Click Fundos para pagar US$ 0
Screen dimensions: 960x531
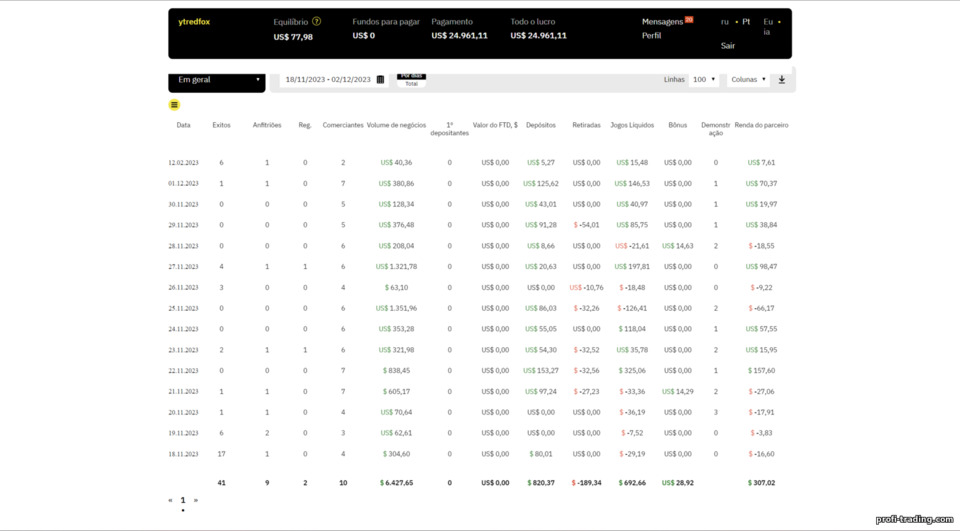pos(364,36)
